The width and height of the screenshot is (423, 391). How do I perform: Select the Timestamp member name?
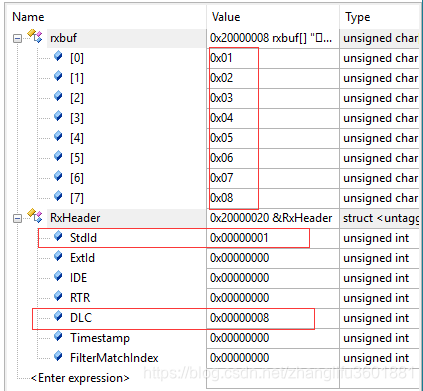point(100,338)
